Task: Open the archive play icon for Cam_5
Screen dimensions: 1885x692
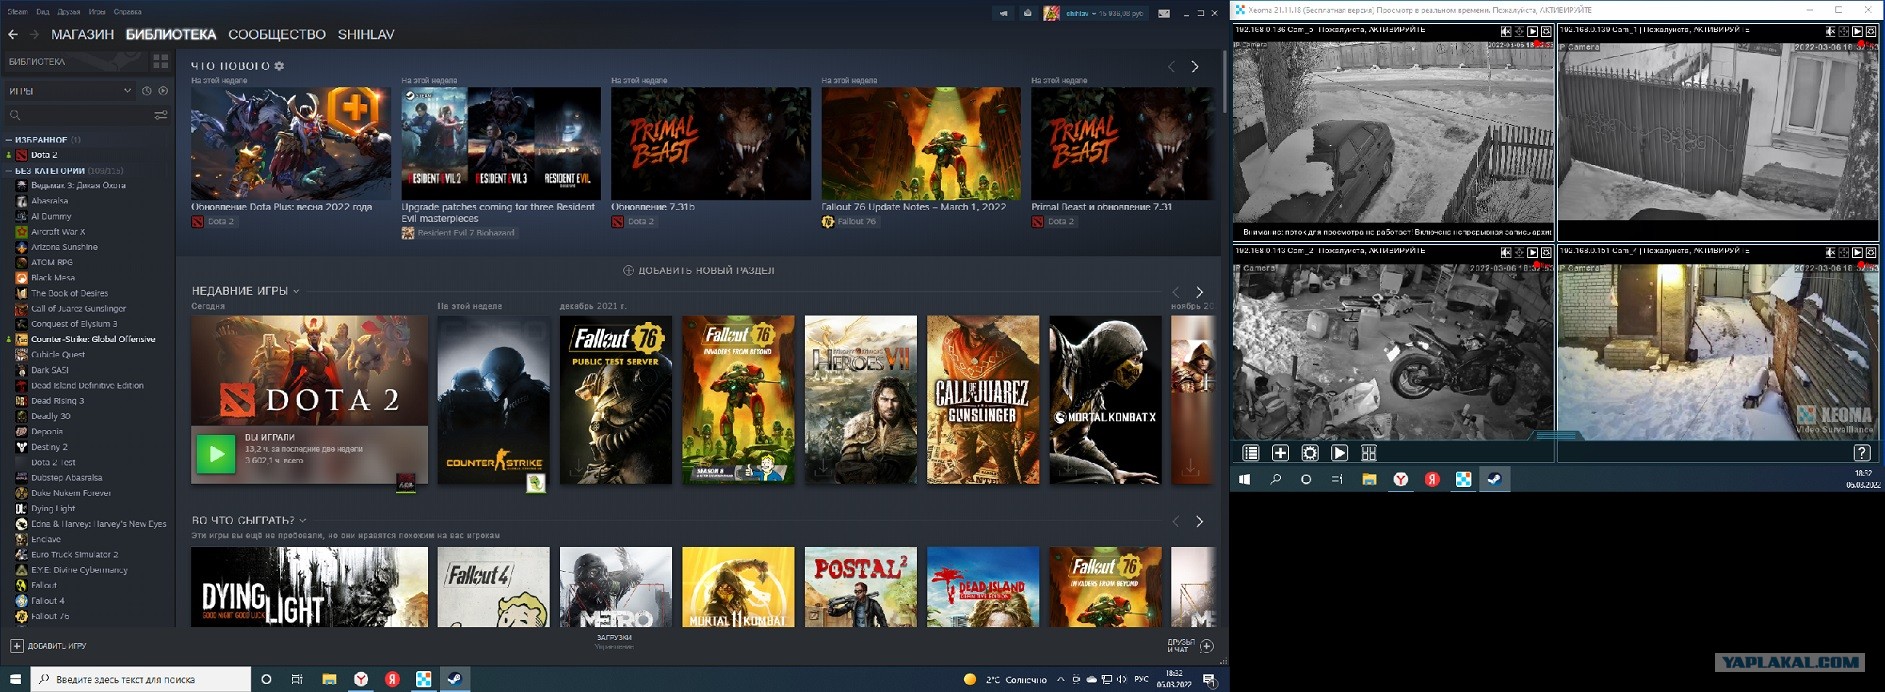Action: 1533,31
